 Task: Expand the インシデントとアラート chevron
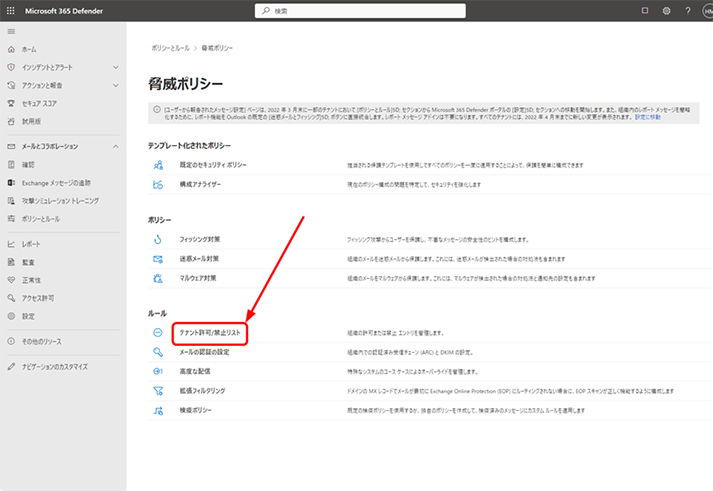(x=115, y=67)
